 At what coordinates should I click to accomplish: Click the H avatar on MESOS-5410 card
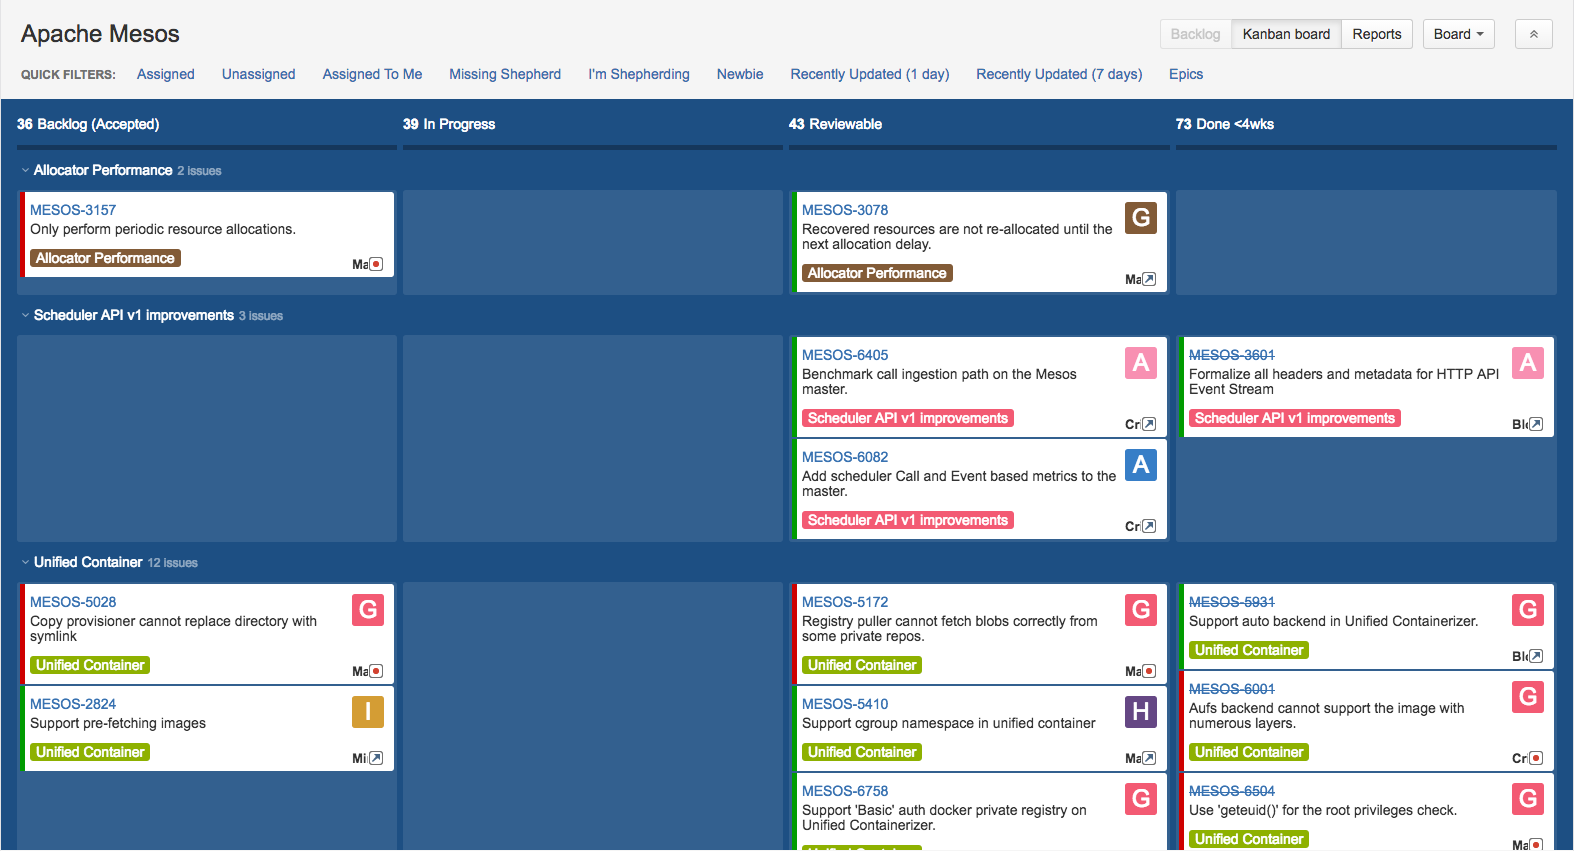pyautogui.click(x=1141, y=712)
